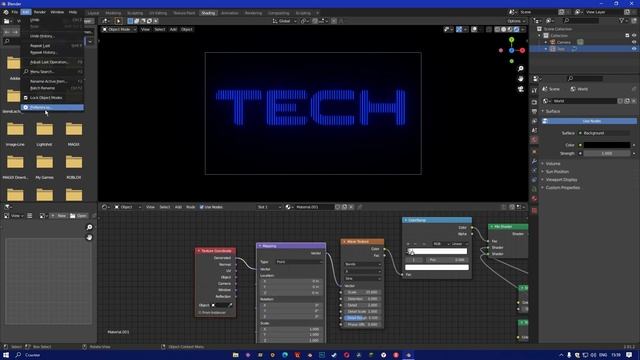Toggle Collection exclude from view layer checkbox

point(627,36)
